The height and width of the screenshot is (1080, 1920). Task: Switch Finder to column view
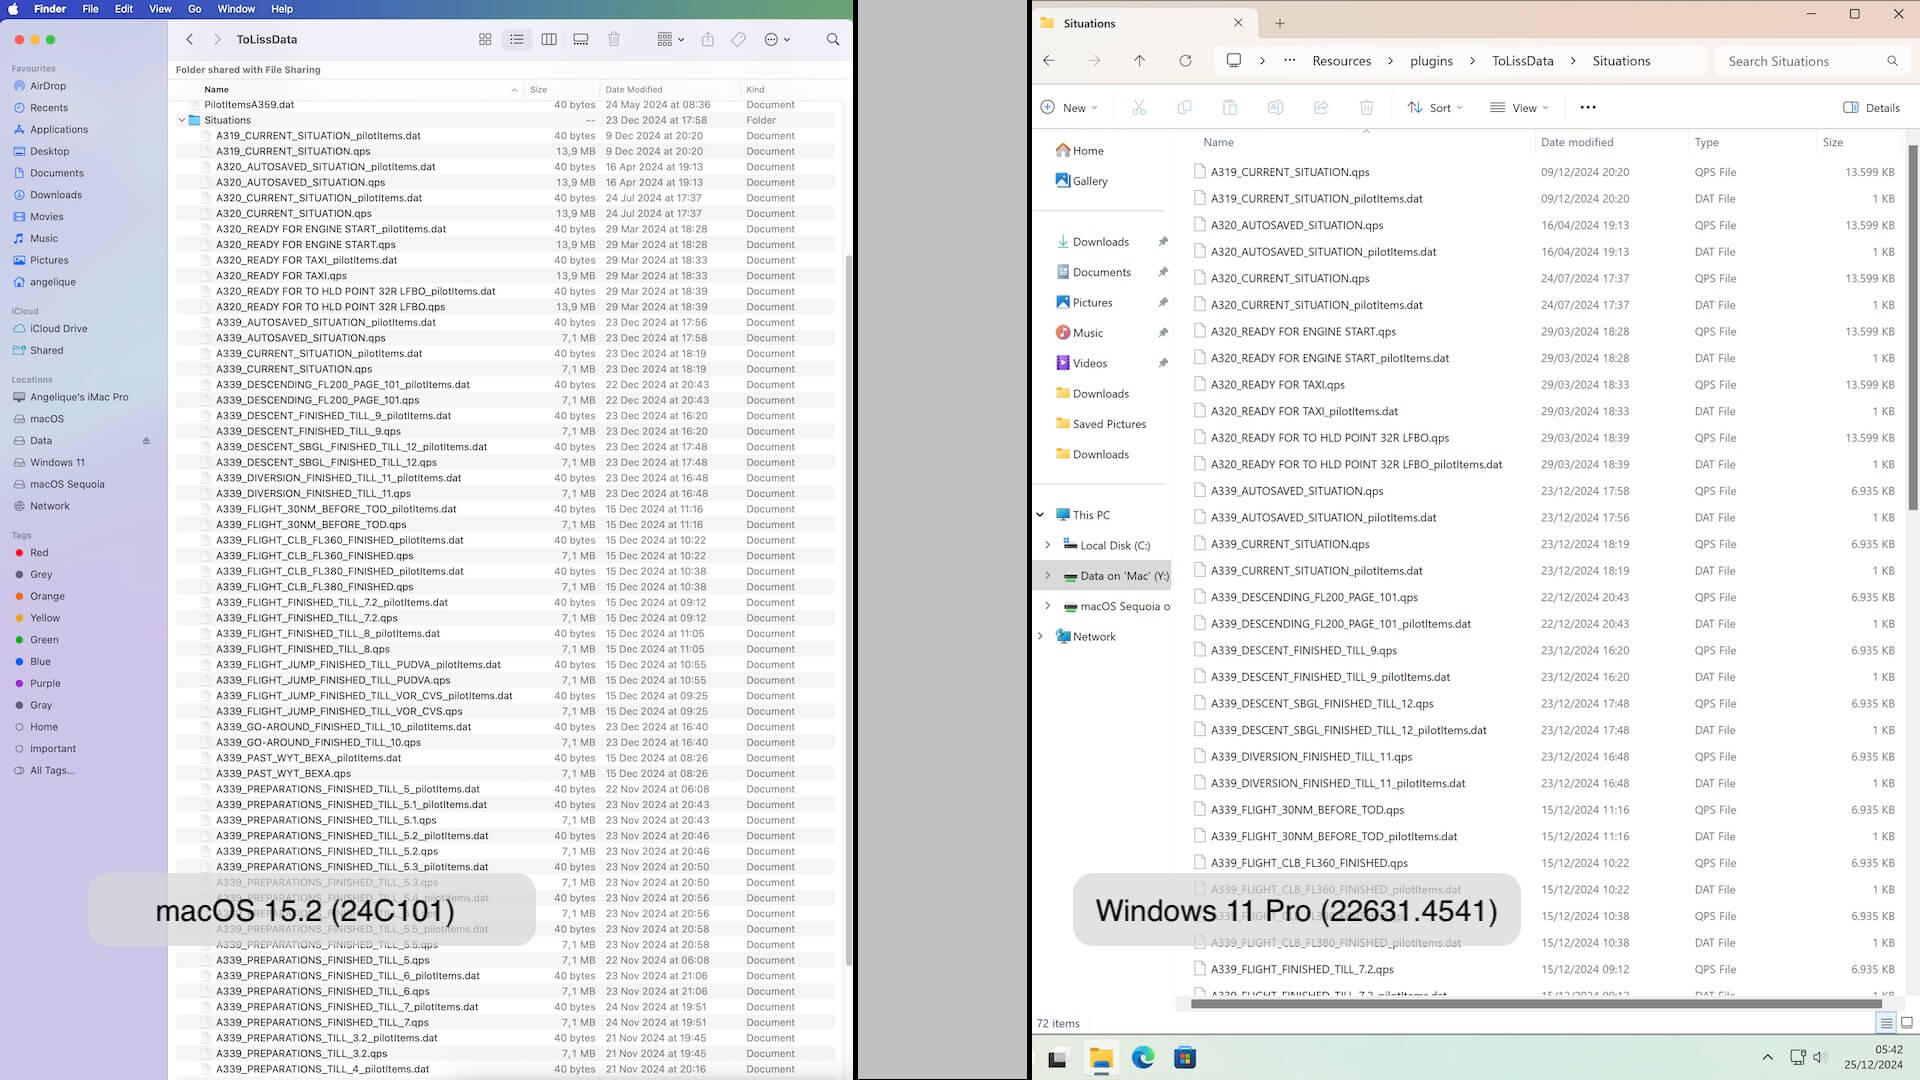(x=549, y=39)
